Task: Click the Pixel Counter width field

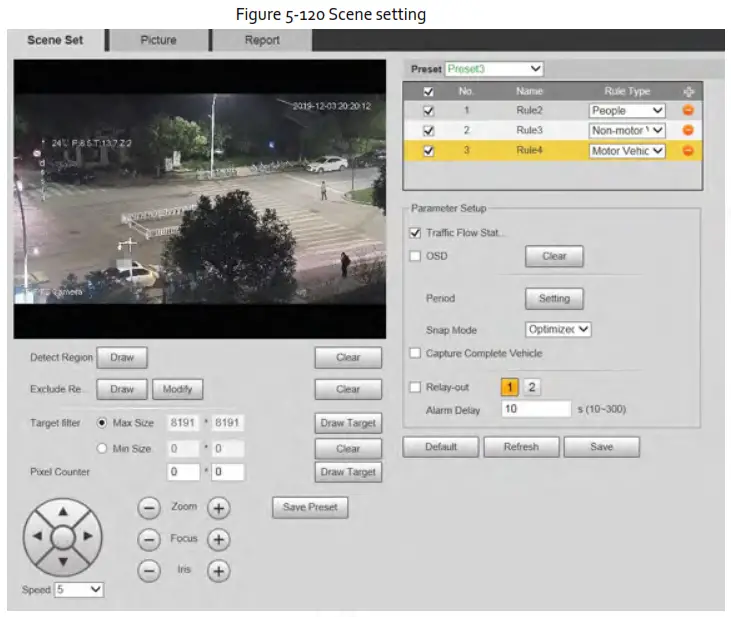Action: [x=183, y=472]
